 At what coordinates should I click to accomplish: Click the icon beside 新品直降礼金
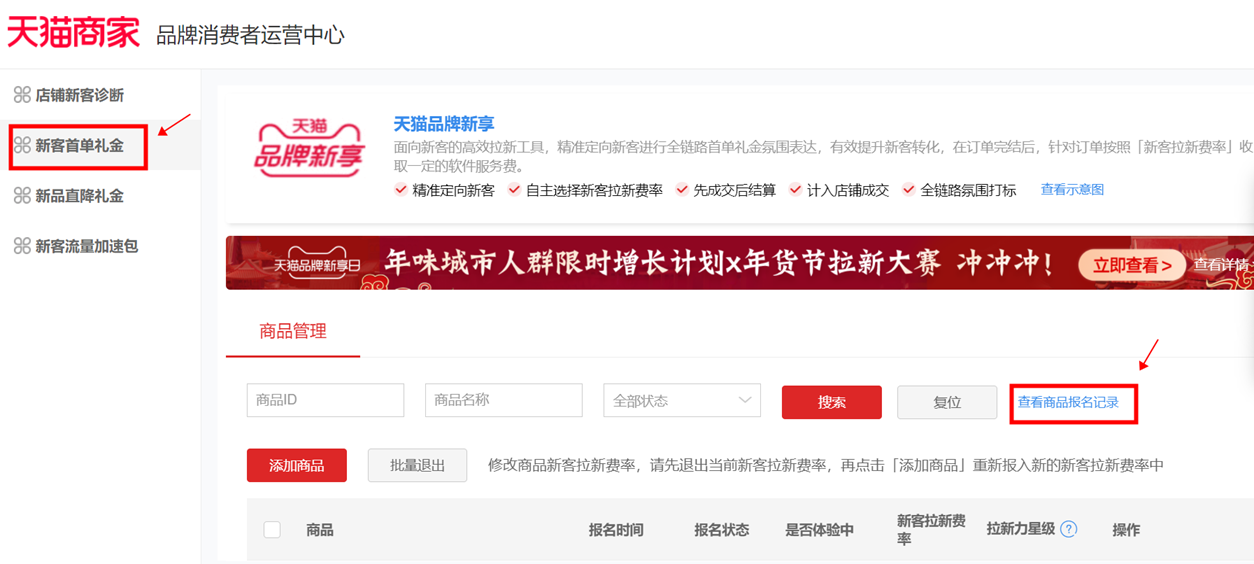[x=21, y=196]
